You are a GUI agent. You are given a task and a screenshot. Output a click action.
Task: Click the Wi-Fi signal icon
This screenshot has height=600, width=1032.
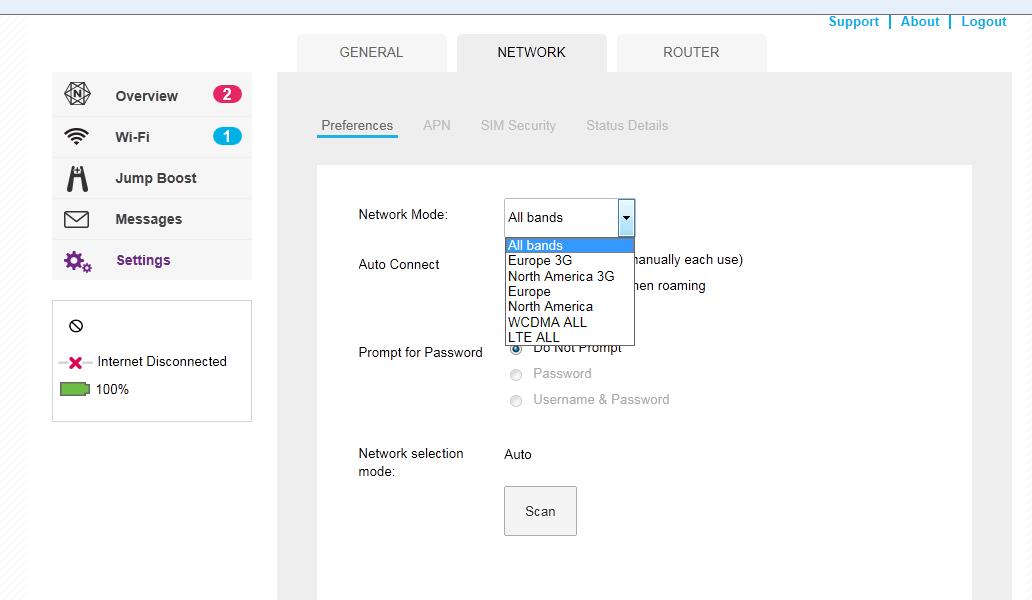(x=76, y=136)
